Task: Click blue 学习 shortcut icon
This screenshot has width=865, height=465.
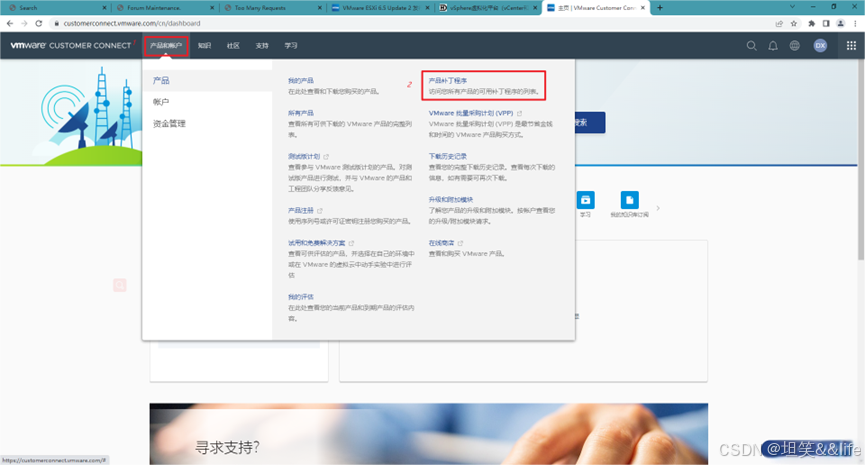Action: 585,200
